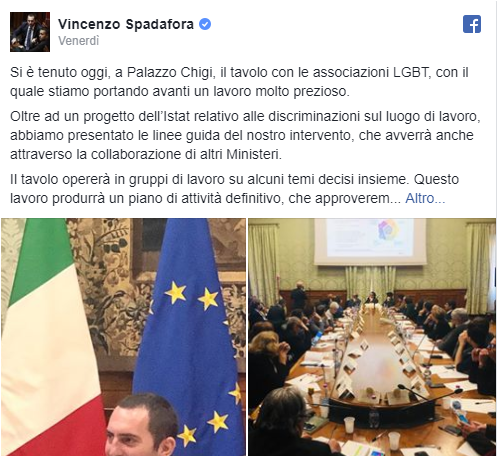Click the man's head below the flags
This screenshot has height=457, width=499.
coord(142,425)
